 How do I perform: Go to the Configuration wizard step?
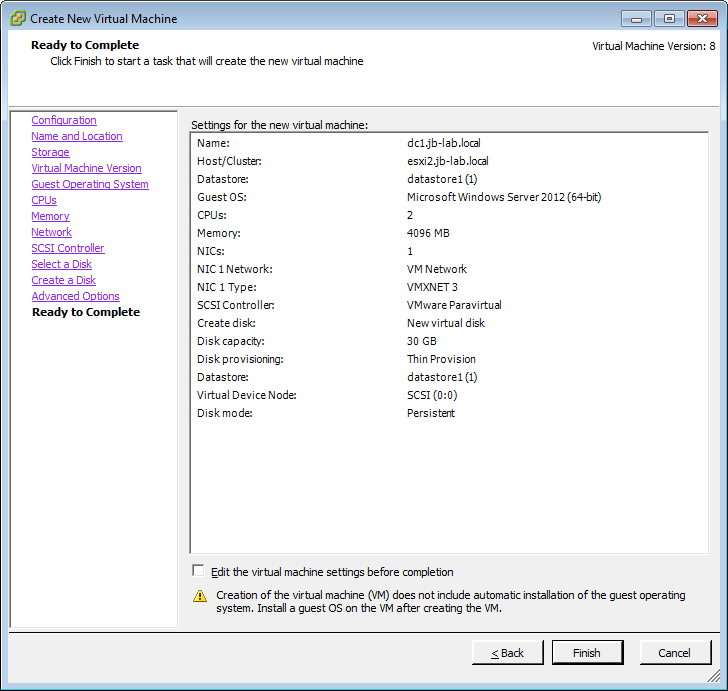click(64, 120)
